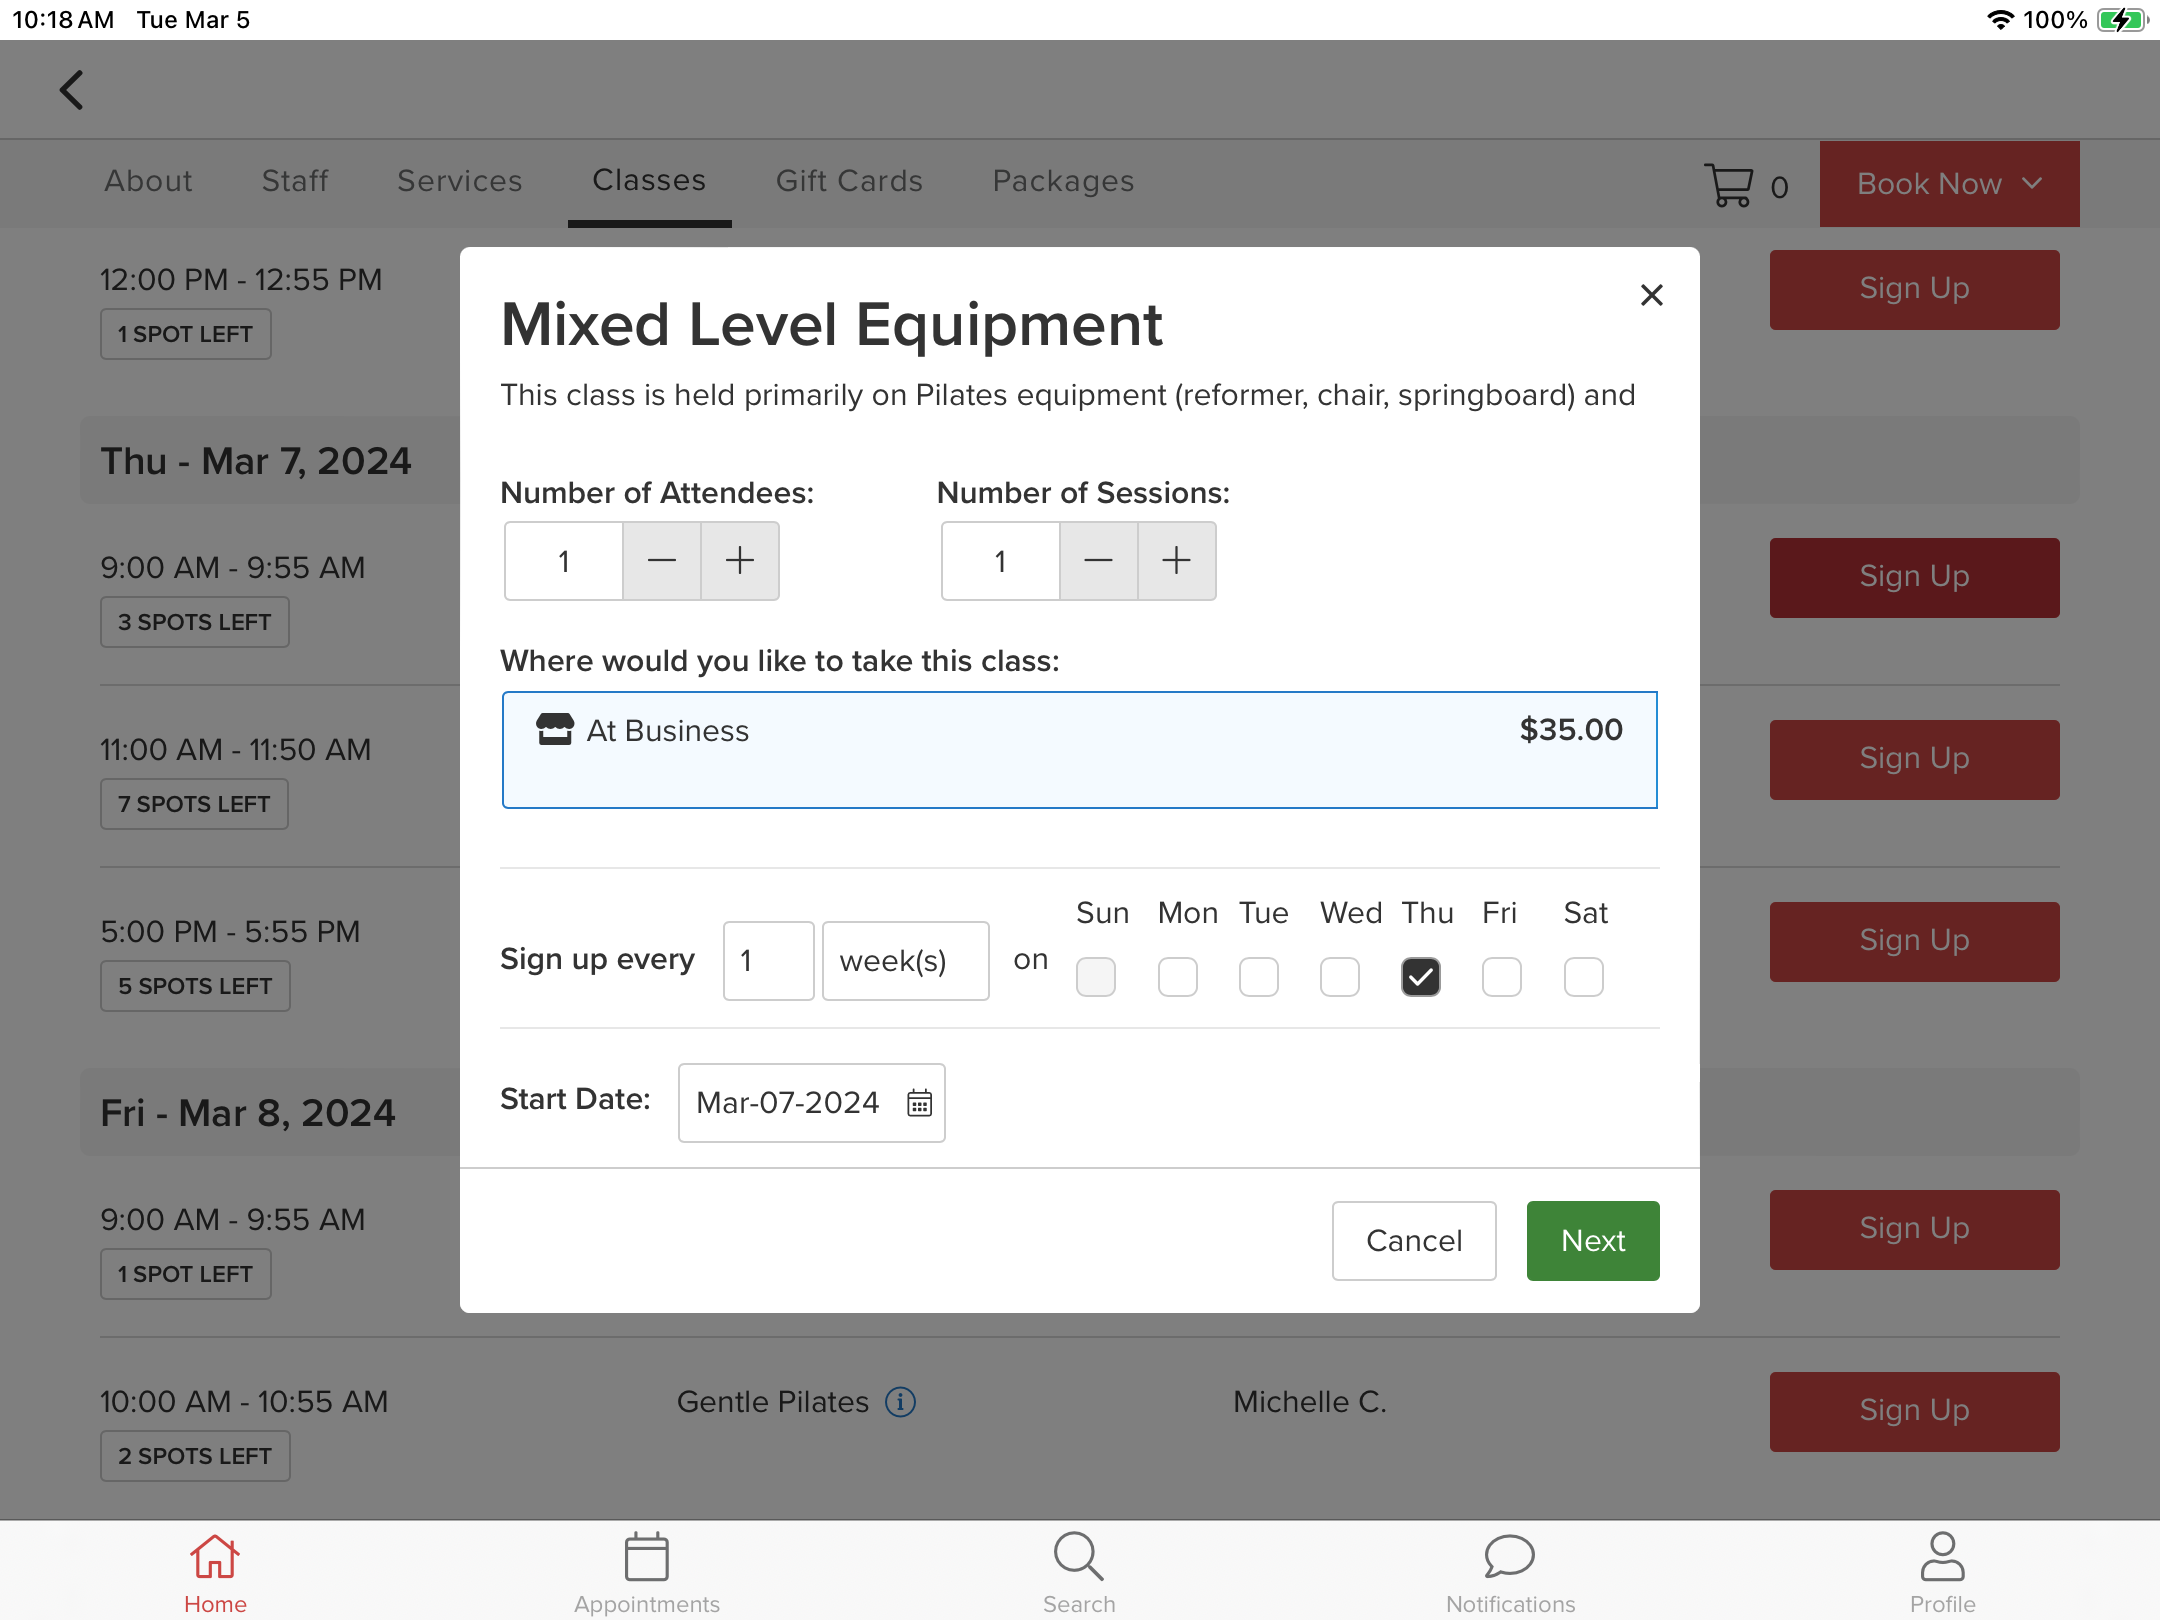Check the Mon day checkbox
Viewport: 2160px width, 1620px height.
click(1177, 977)
